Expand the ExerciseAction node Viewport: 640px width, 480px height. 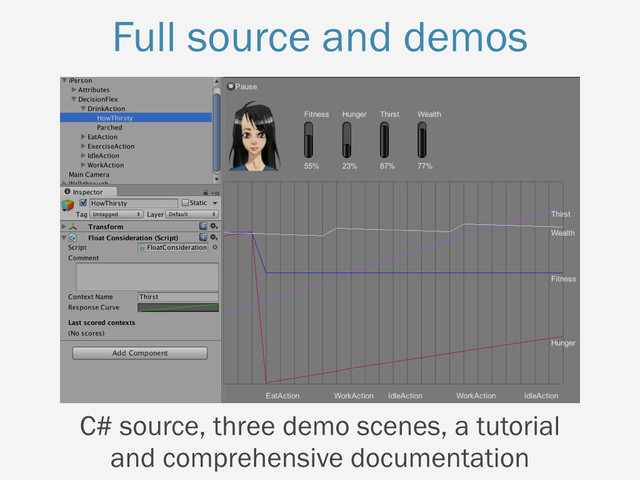click(x=83, y=146)
